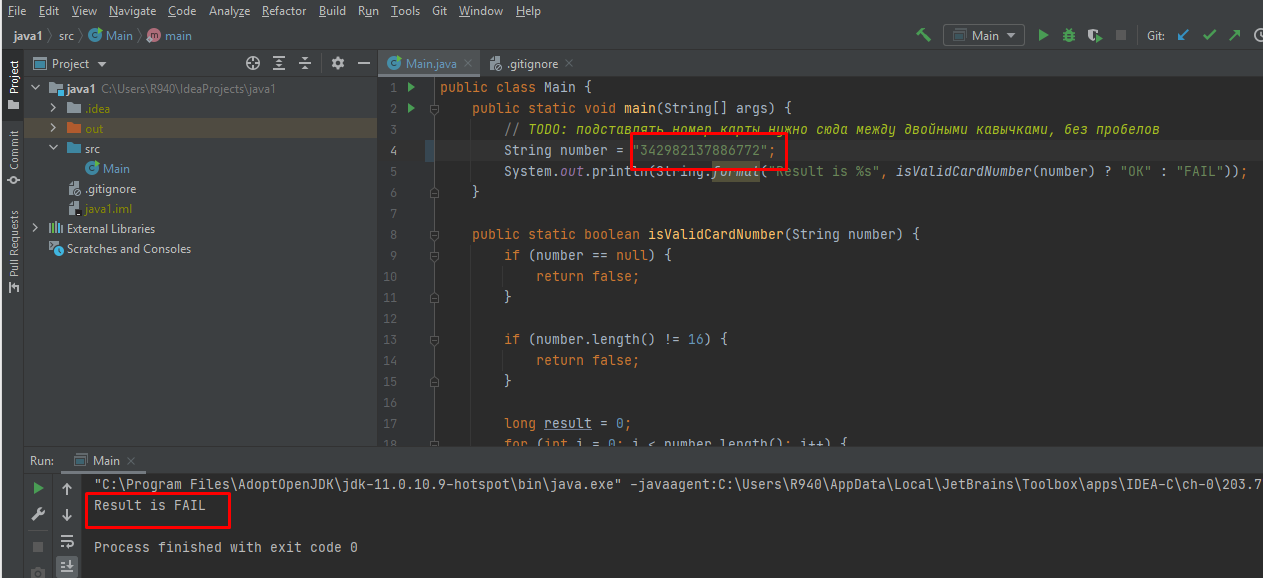The image size is (1263, 578).
Task: Update project with the blue Git arrow
Action: tap(1183, 35)
